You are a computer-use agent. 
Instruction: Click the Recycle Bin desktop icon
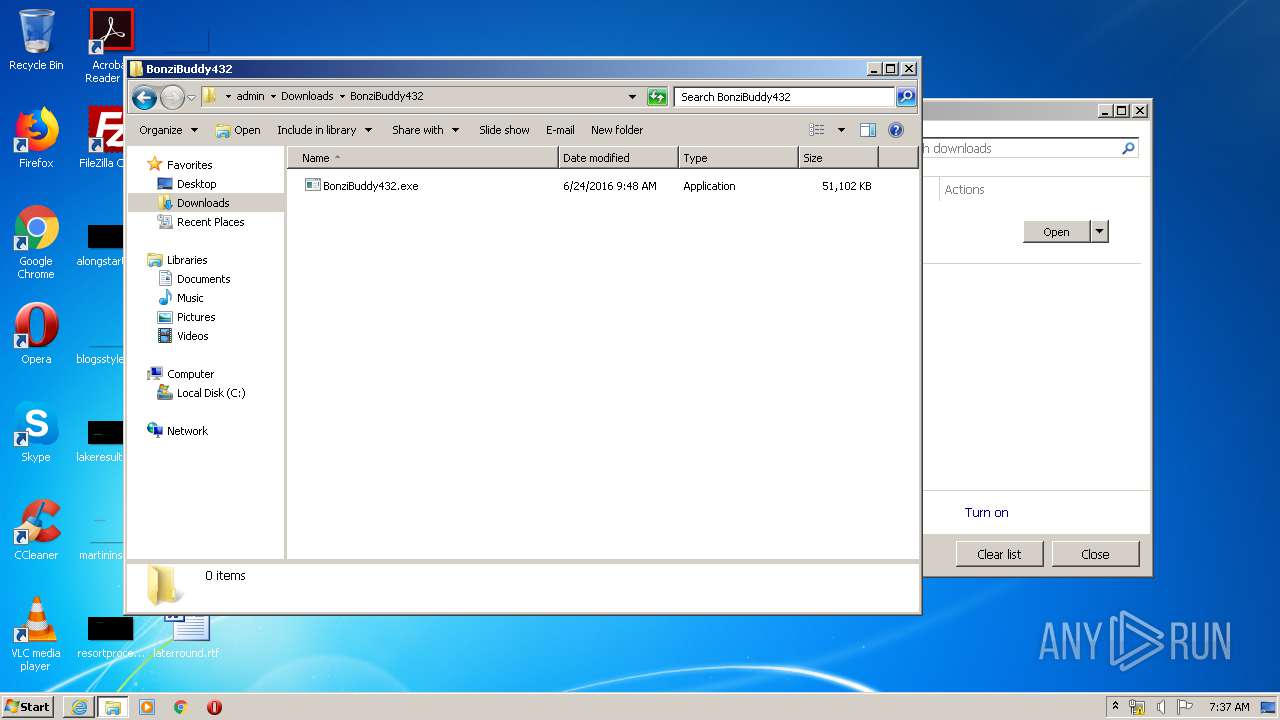click(36, 41)
